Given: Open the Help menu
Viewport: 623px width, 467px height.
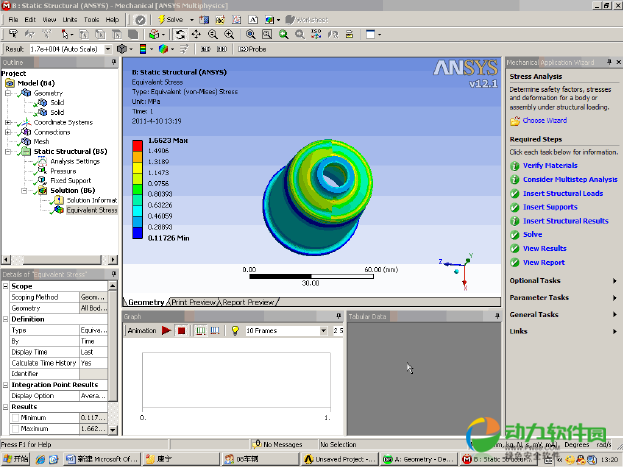Looking at the screenshot, I should tap(112, 19).
